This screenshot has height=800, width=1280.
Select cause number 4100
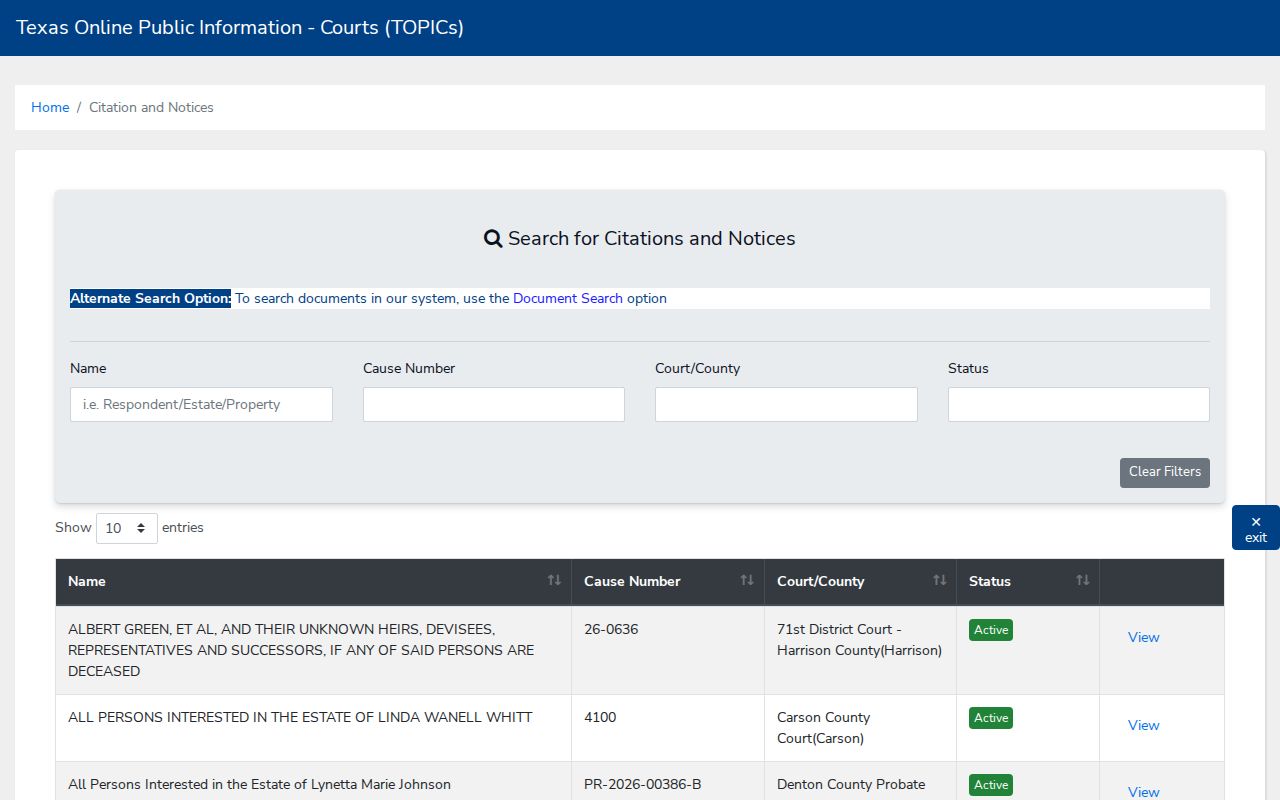coord(601,717)
